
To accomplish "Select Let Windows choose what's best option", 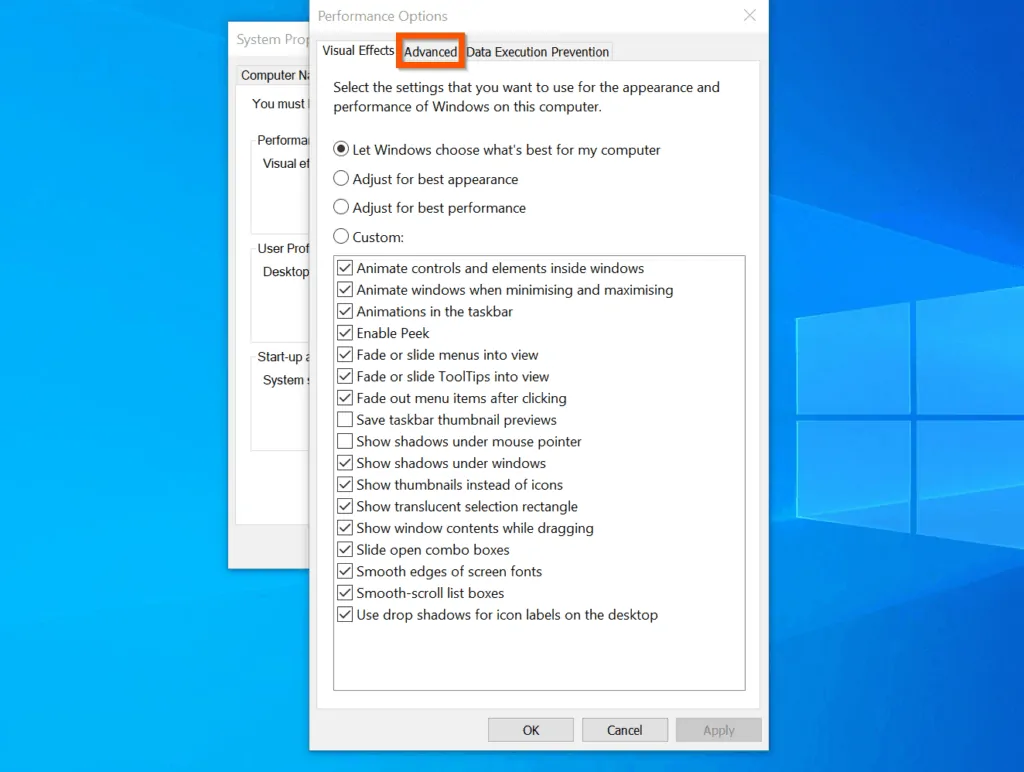I will [x=342, y=150].
